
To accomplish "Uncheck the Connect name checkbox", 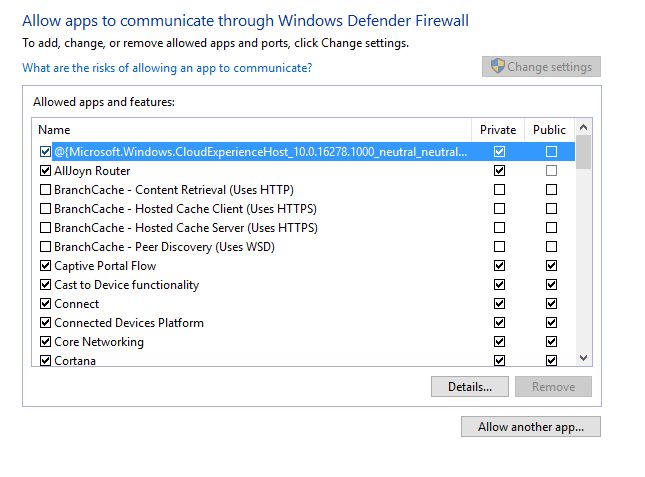I will coord(45,303).
